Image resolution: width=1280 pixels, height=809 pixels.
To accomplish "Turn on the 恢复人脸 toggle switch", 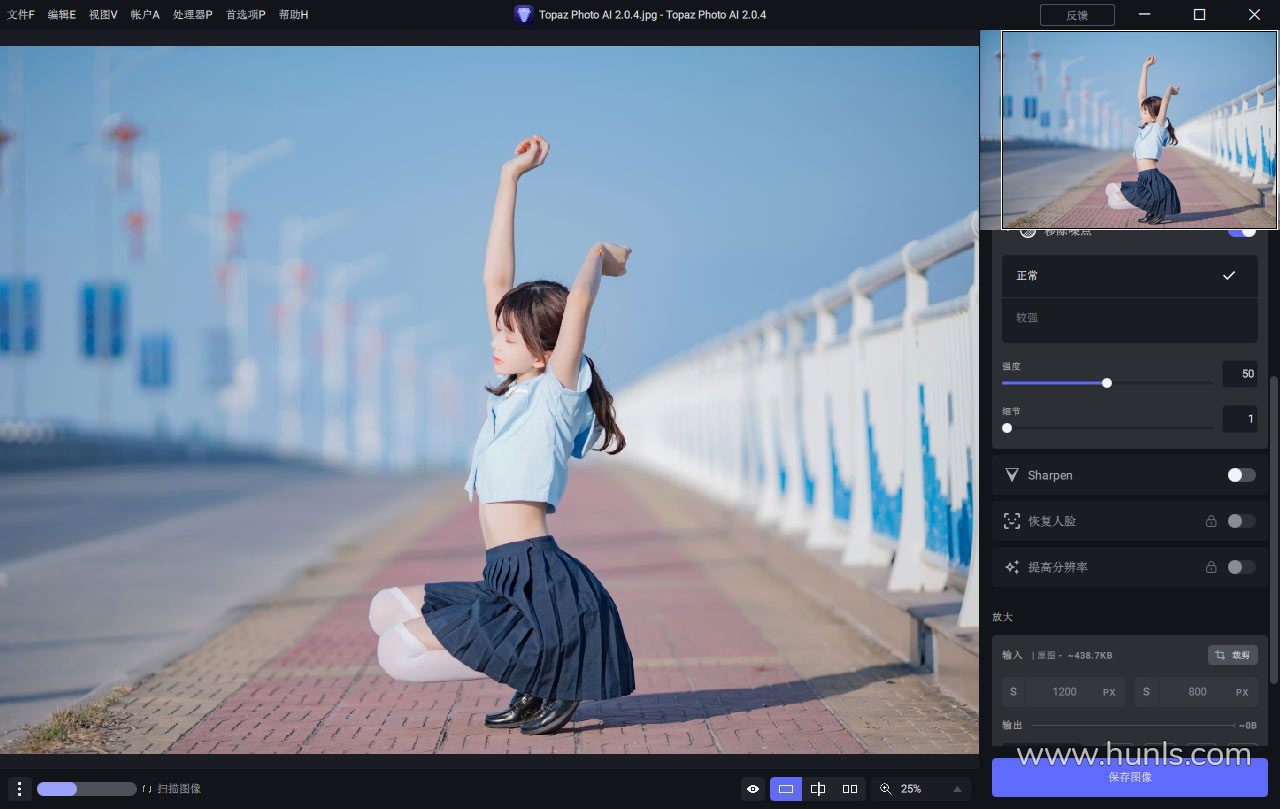I will (x=1241, y=521).
